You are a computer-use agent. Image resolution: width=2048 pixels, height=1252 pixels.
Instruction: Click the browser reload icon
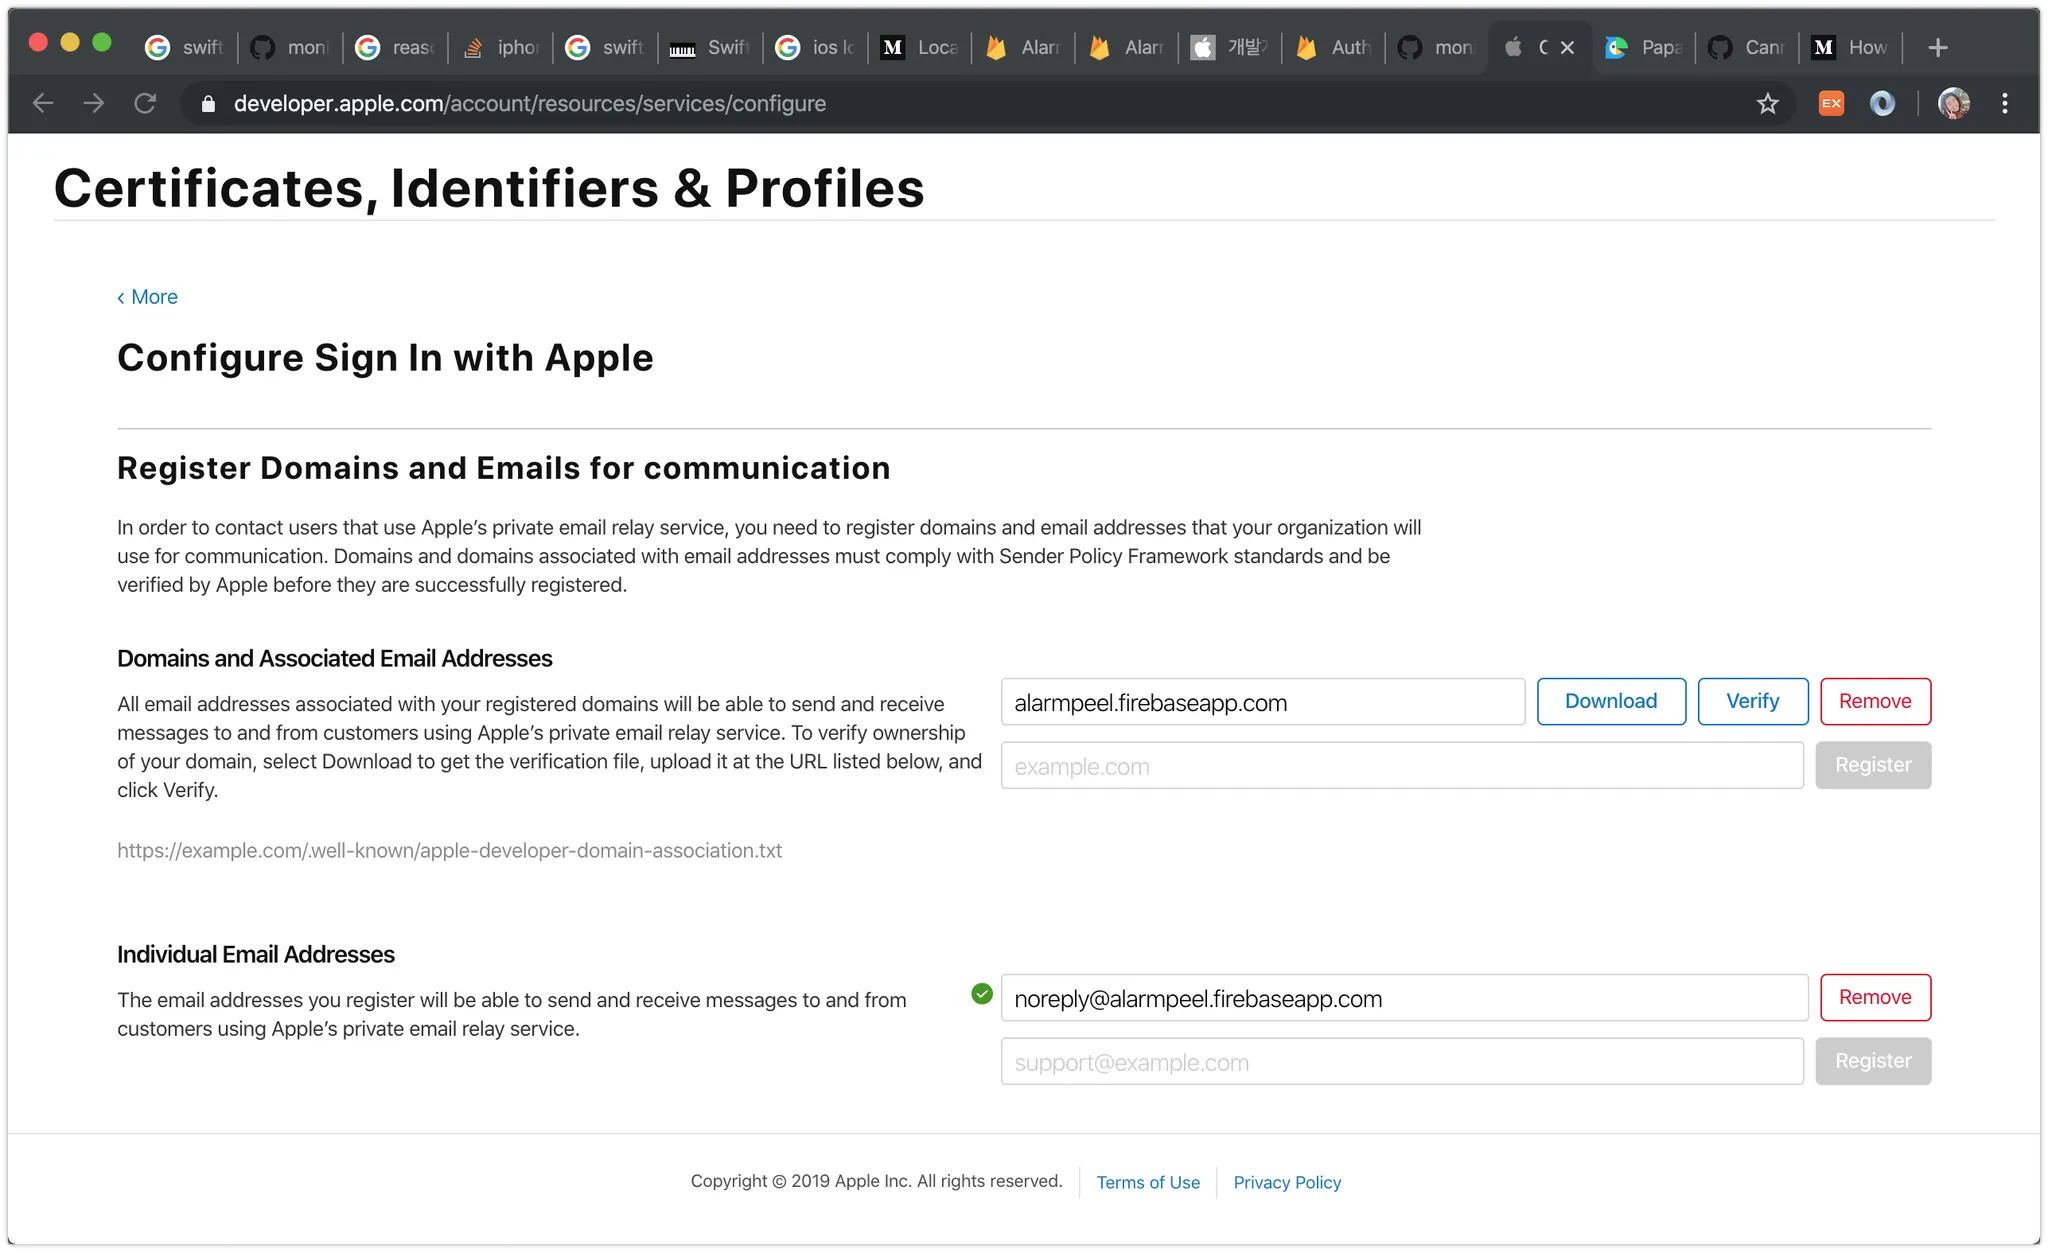click(x=145, y=104)
